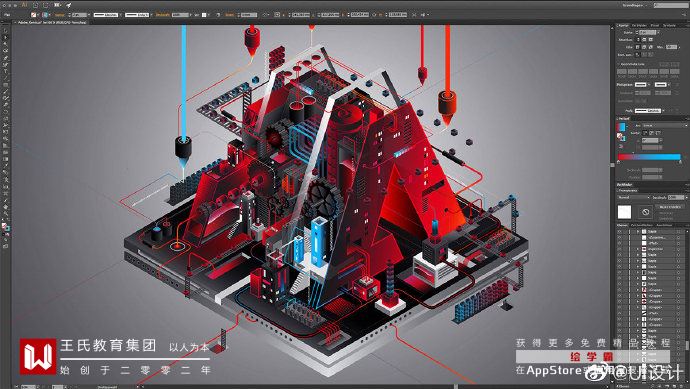Open the orange Opacity link in control bar
690x389 pixels.
click(163, 15)
